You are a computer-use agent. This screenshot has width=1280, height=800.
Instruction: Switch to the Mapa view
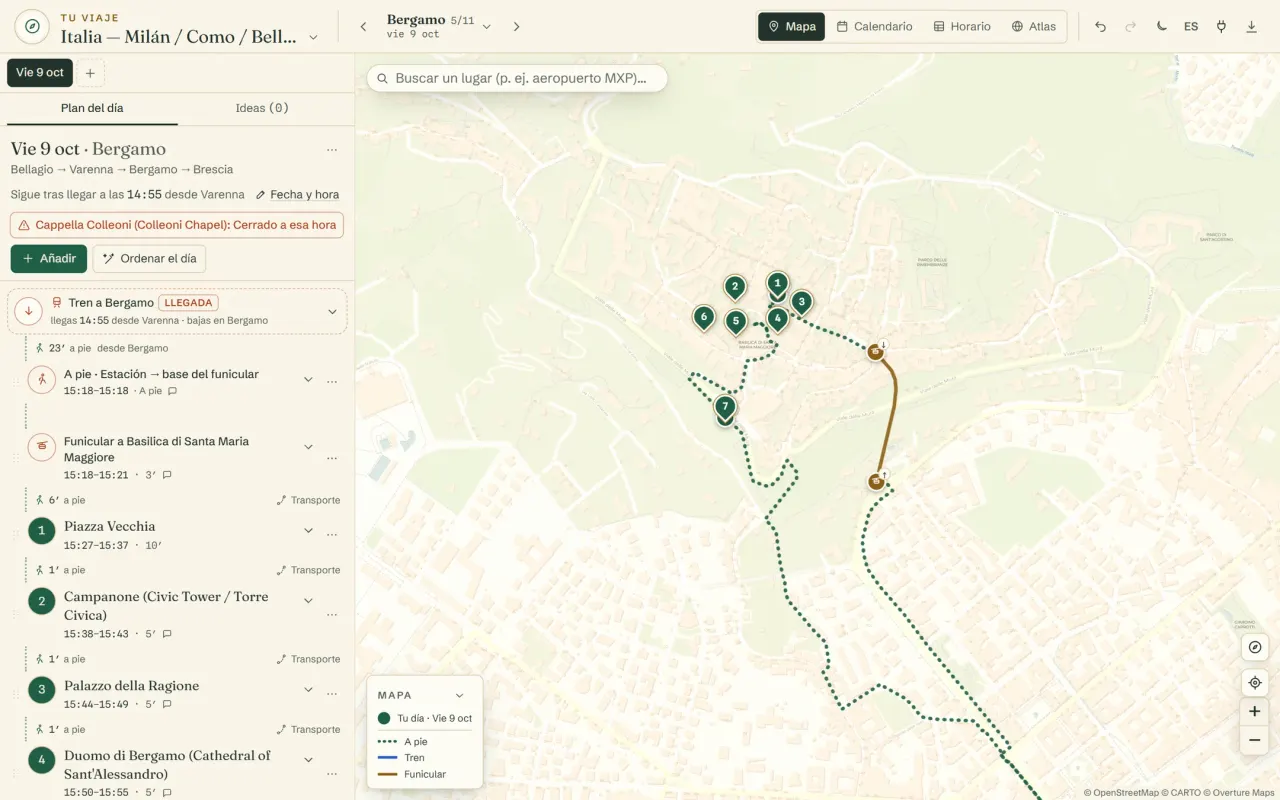click(791, 26)
